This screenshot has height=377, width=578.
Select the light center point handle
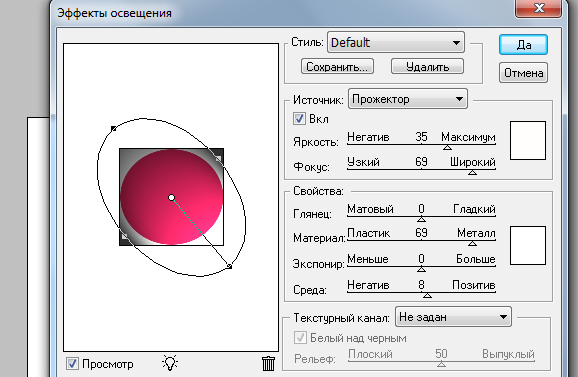click(x=171, y=198)
